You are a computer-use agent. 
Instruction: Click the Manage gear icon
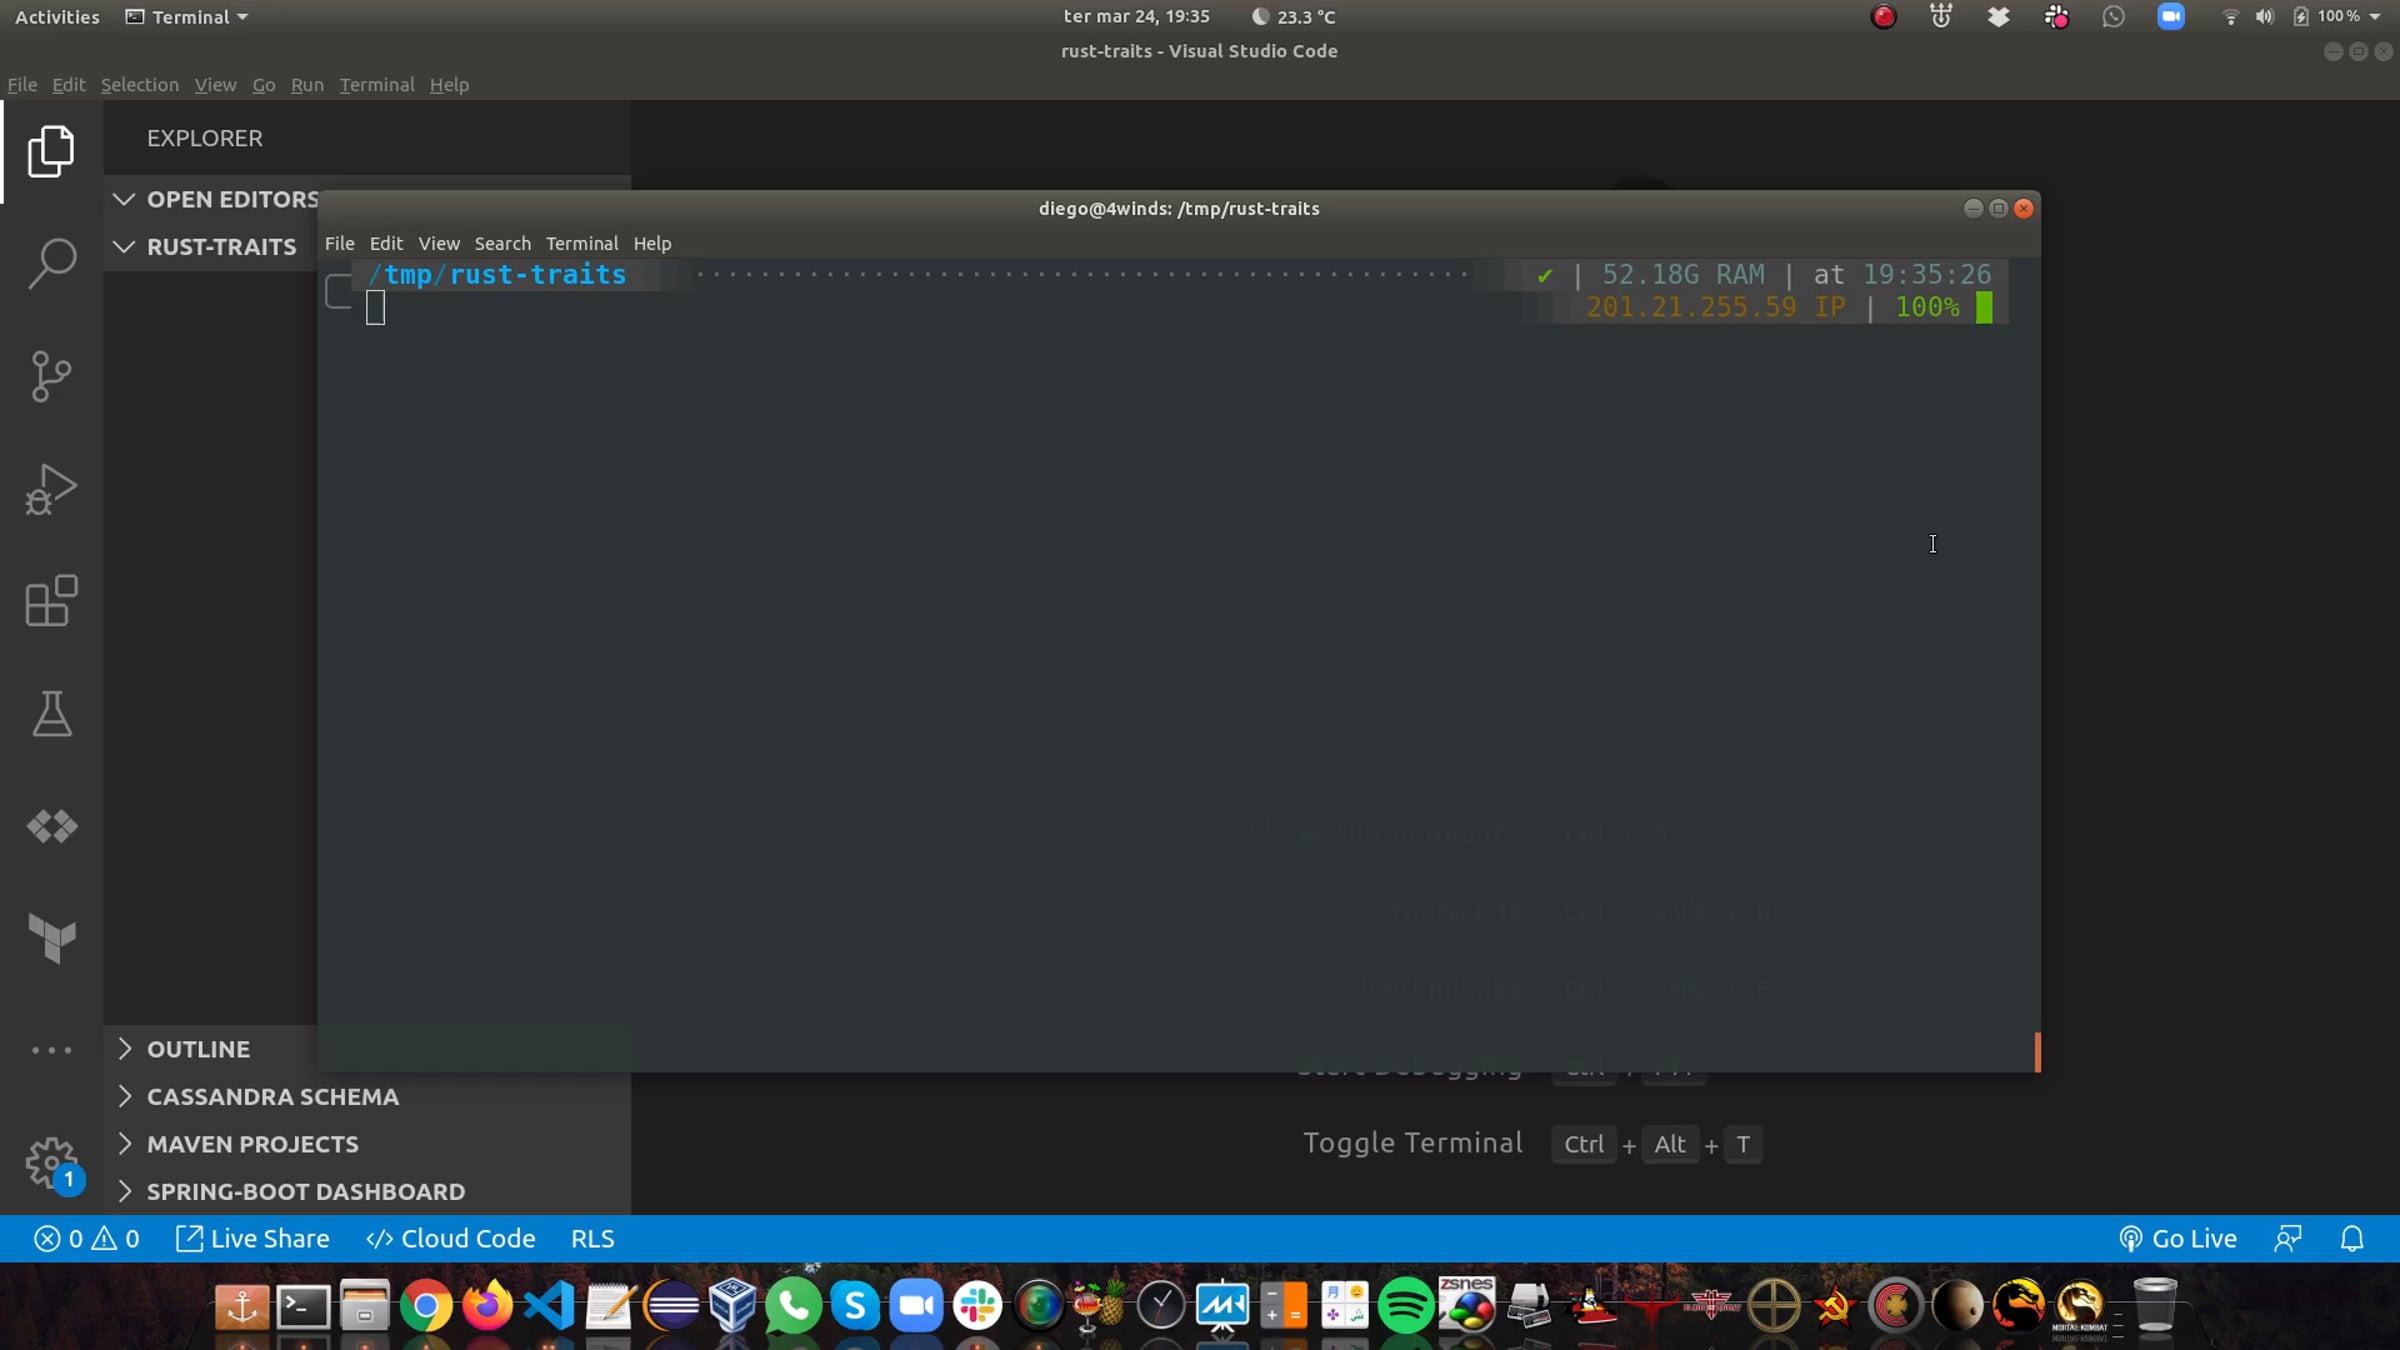point(51,1163)
